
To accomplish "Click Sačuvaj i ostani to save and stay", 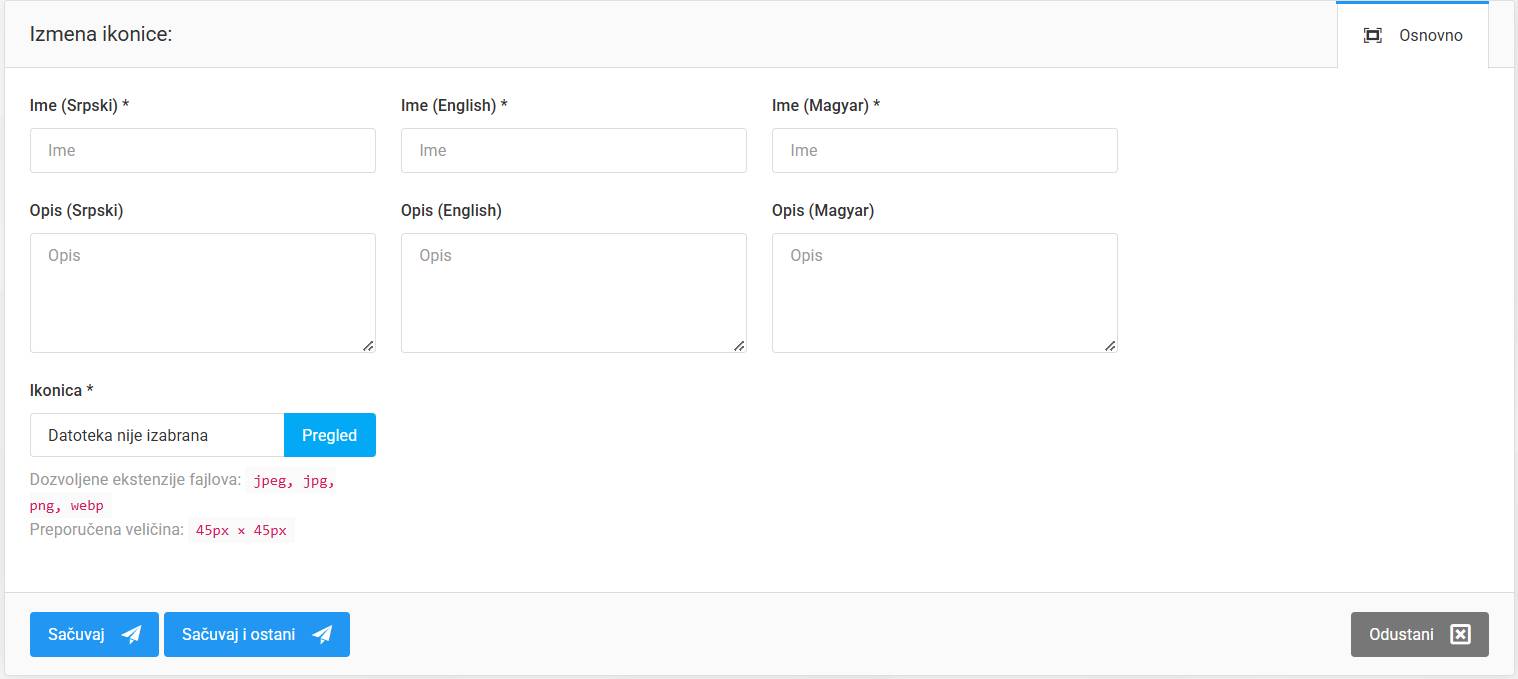I will click(x=256, y=634).
